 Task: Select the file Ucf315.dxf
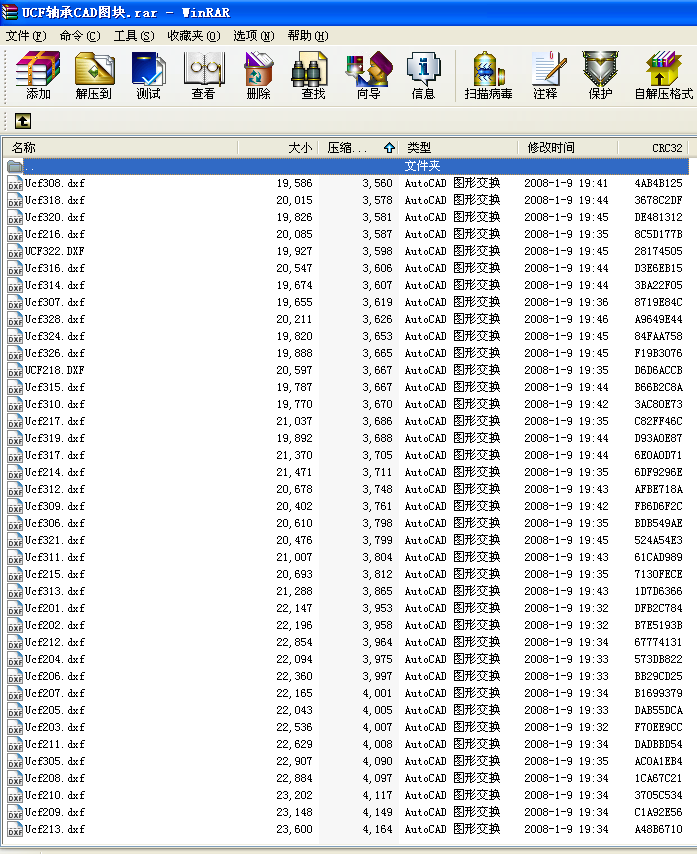coord(55,387)
